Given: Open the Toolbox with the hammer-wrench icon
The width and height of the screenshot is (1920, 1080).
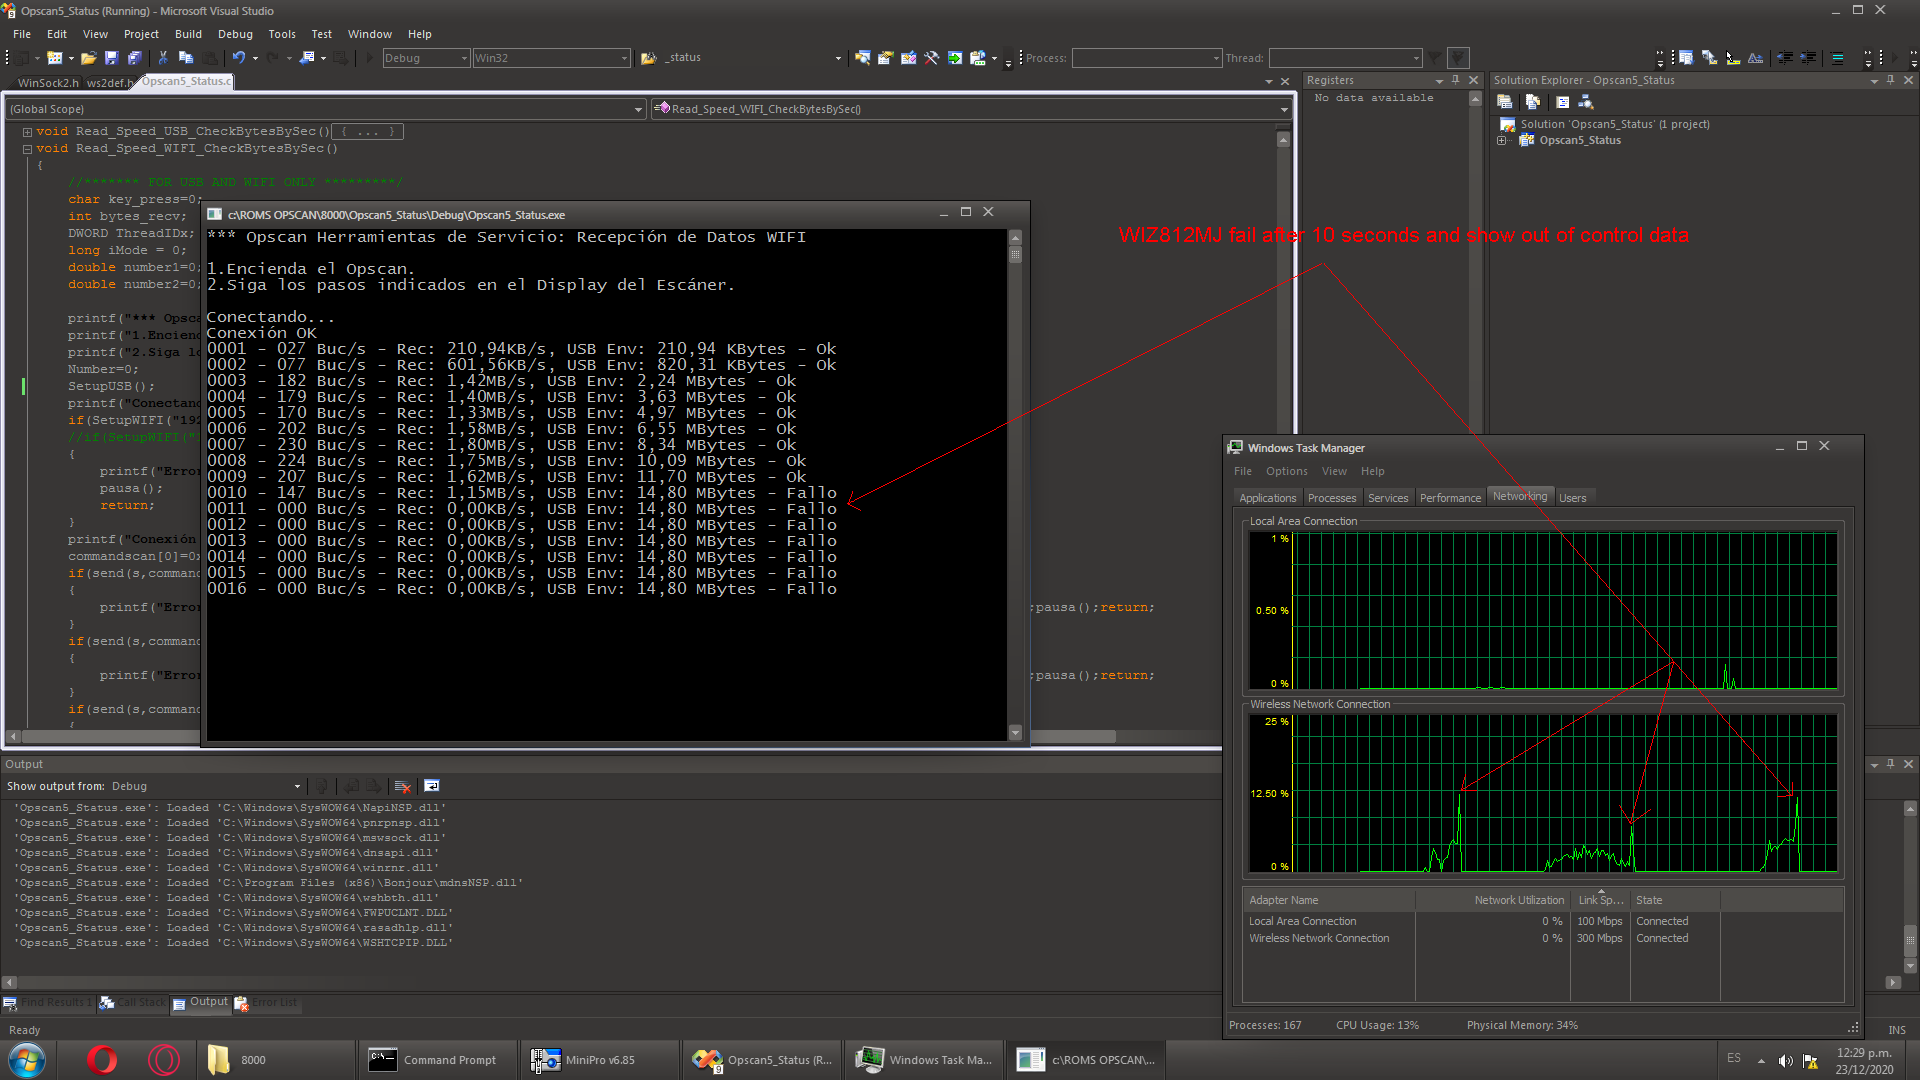Looking at the screenshot, I should click(931, 58).
